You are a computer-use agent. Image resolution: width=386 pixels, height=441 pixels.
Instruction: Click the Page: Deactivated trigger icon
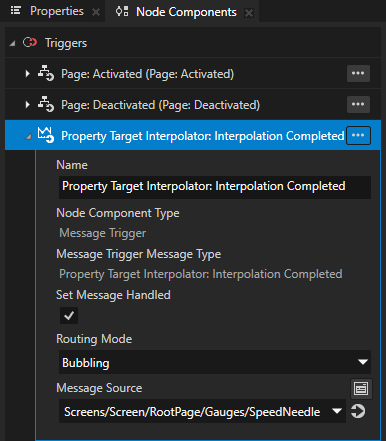point(46,104)
